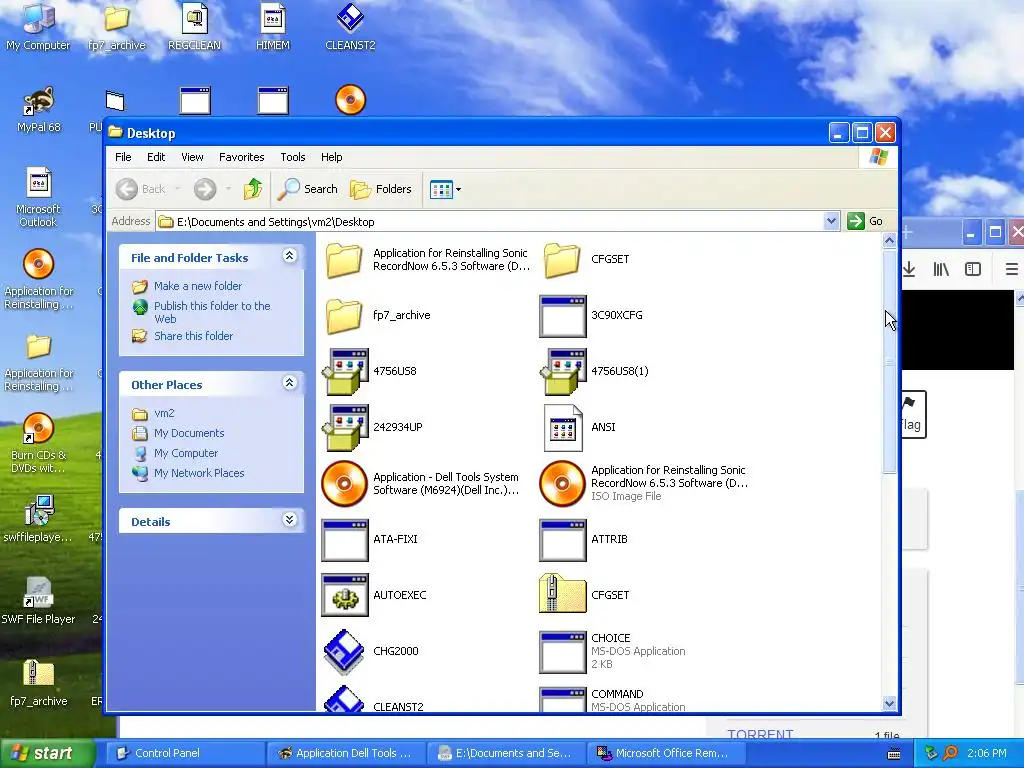
Task: Select the MyPal 68 desktop shortcut
Action: 38,109
